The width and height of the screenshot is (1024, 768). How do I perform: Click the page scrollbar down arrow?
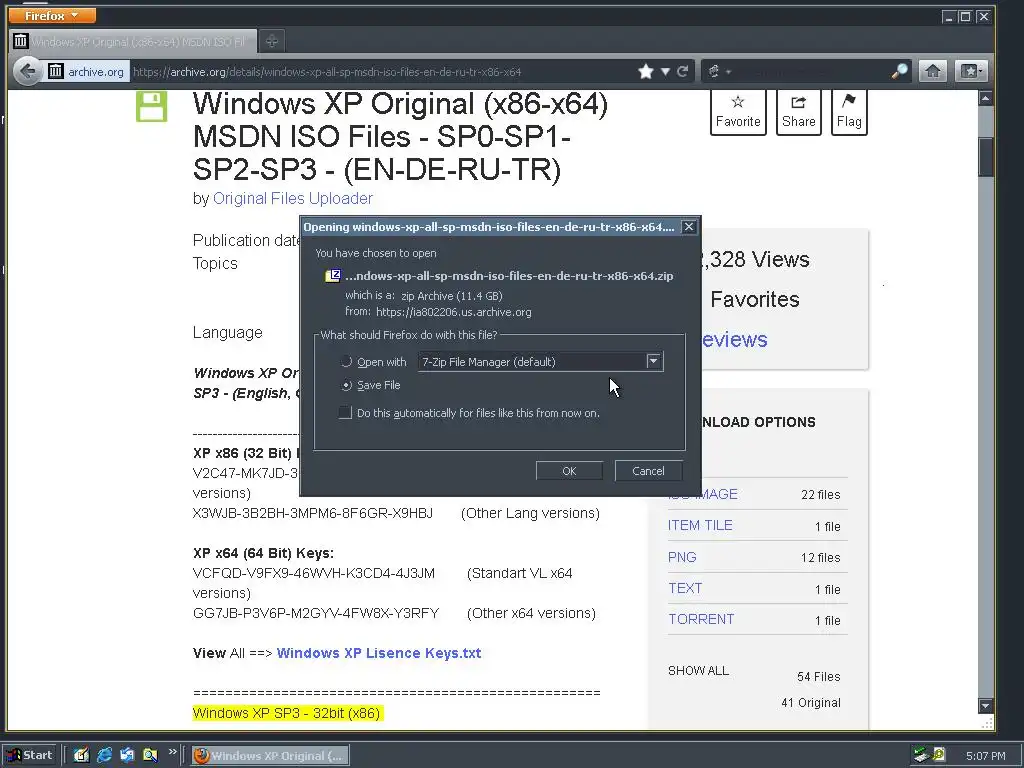pos(985,706)
